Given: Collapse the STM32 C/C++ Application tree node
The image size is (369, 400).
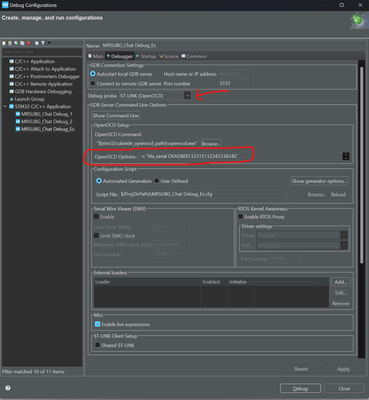Looking at the screenshot, I should (5, 106).
